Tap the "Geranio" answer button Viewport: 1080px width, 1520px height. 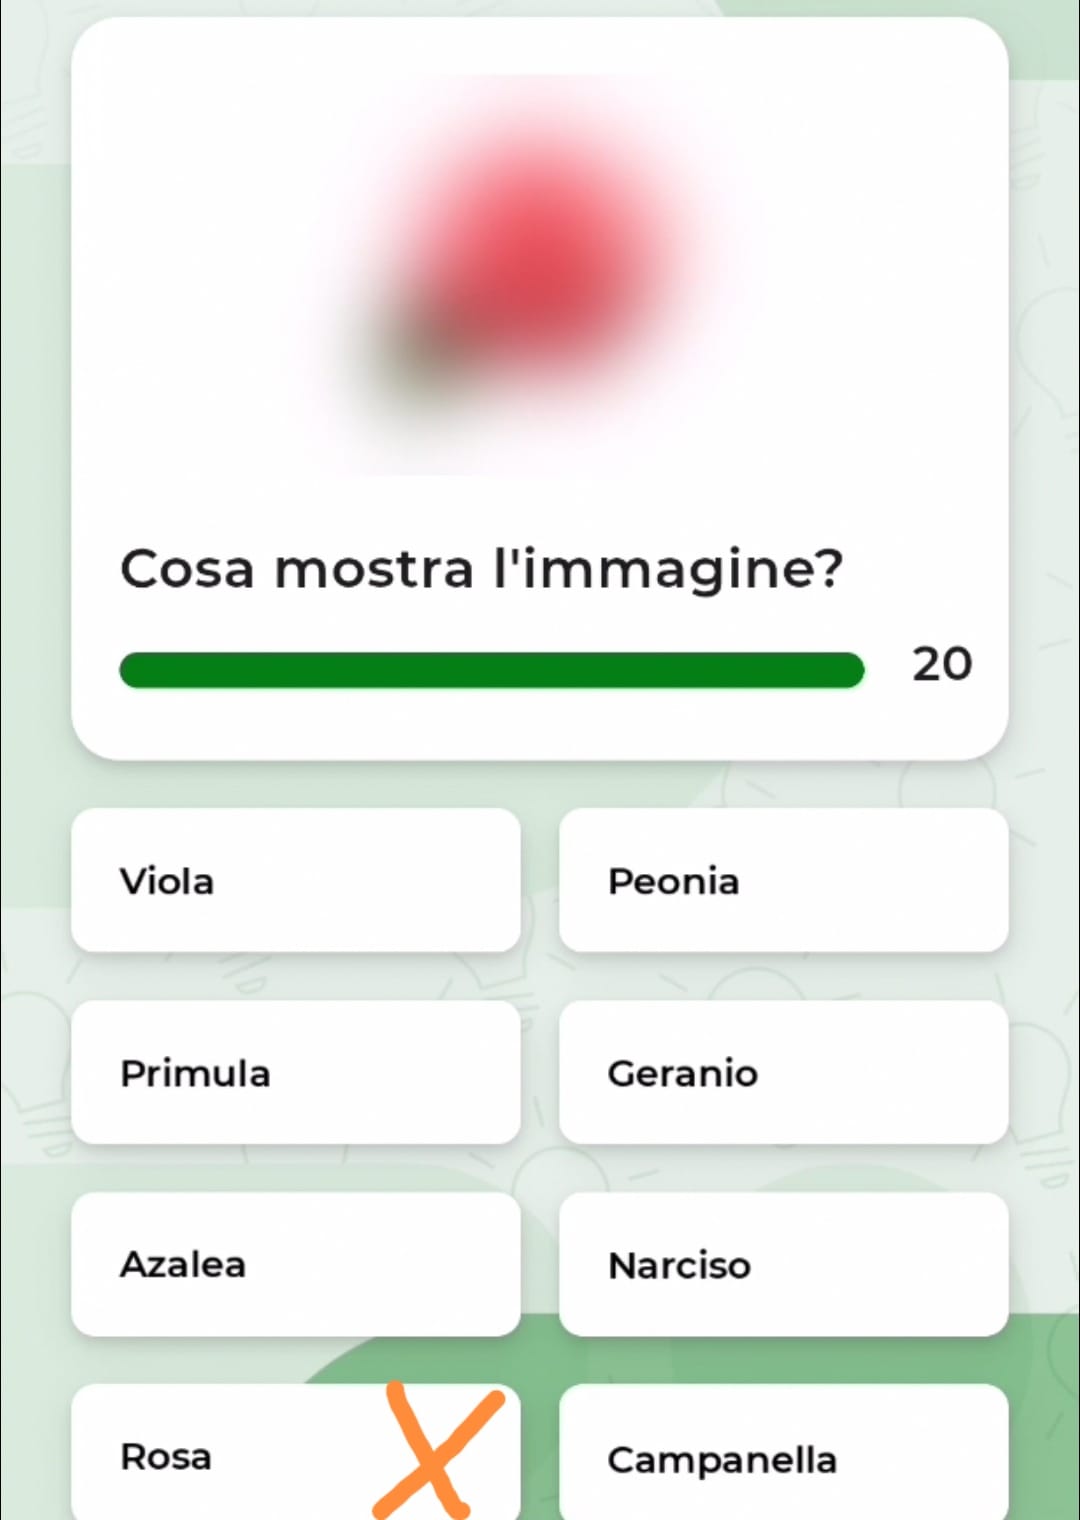click(x=783, y=1072)
